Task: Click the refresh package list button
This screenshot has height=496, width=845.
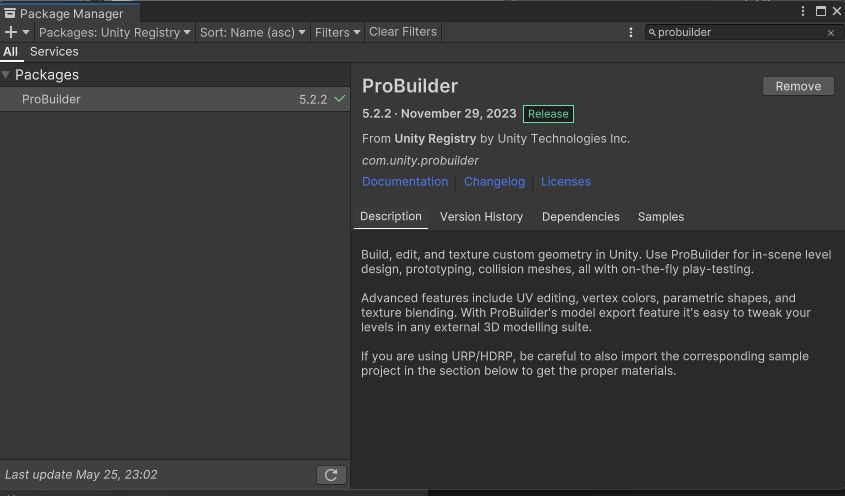Action: pyautogui.click(x=331, y=475)
